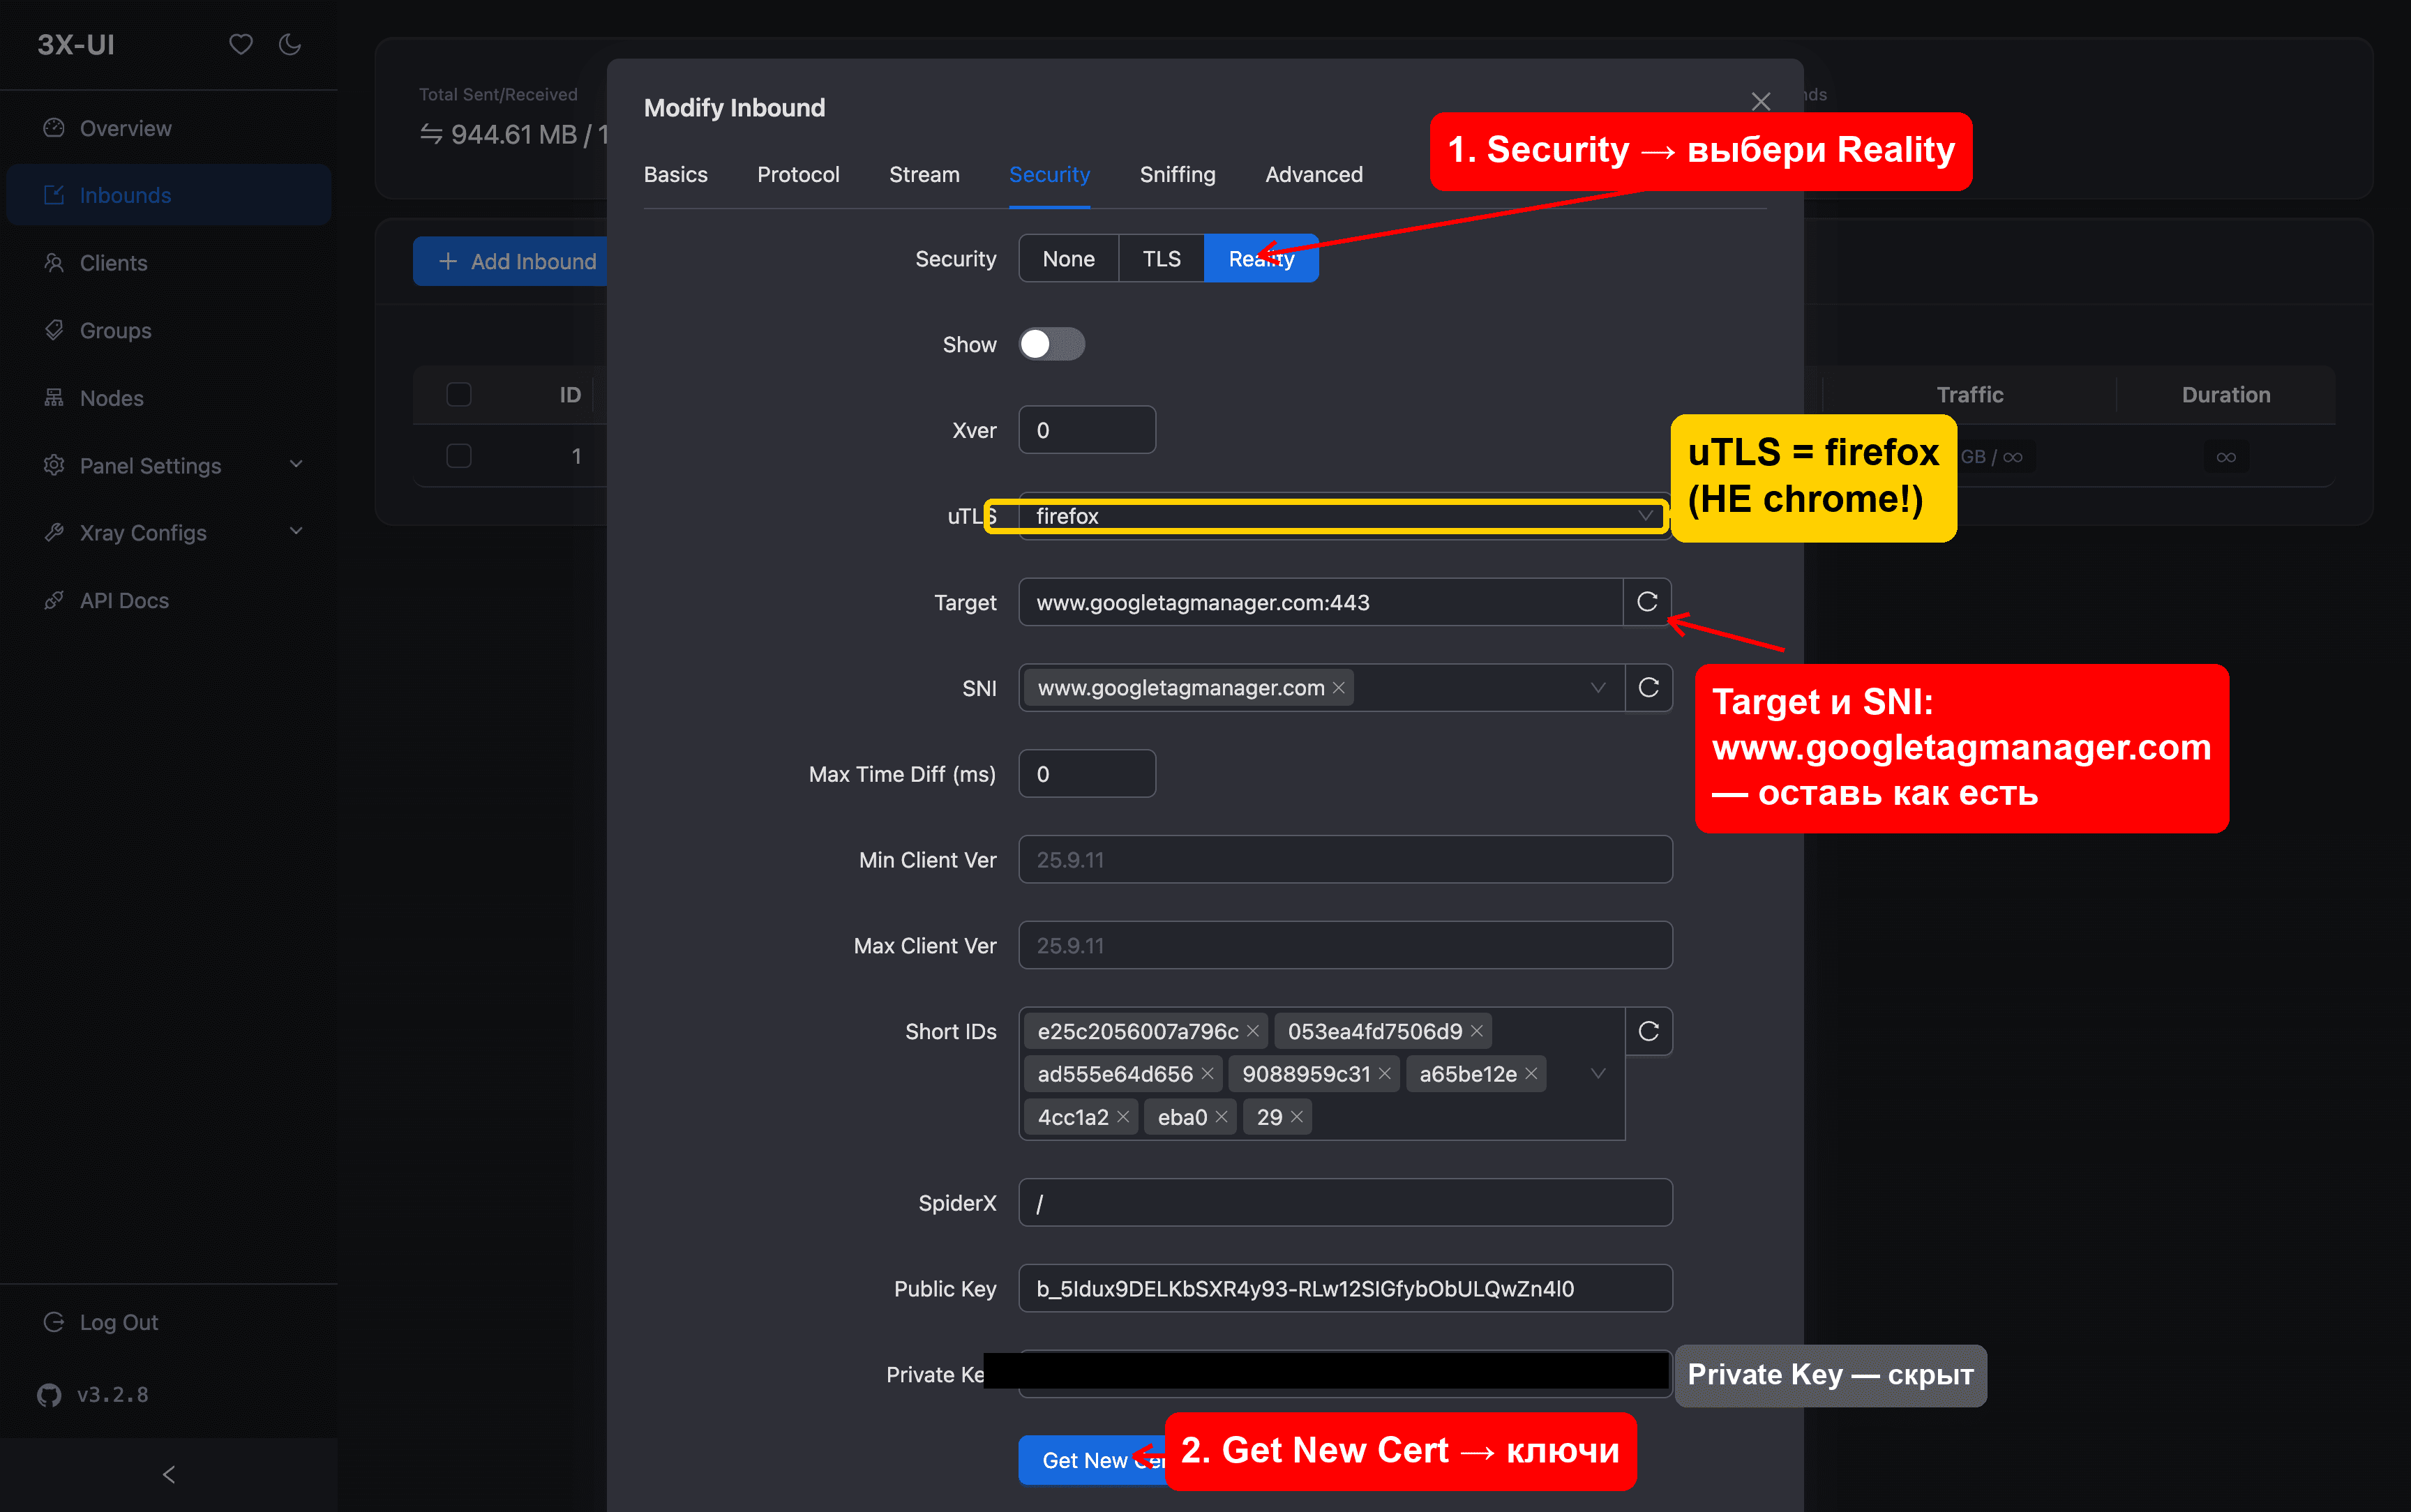Click the SpiderX input field

(x=1345, y=1203)
